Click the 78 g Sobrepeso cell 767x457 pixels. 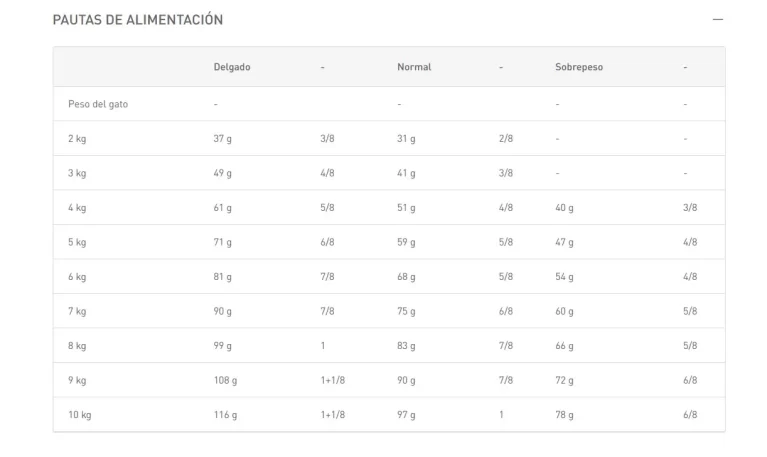(564, 415)
